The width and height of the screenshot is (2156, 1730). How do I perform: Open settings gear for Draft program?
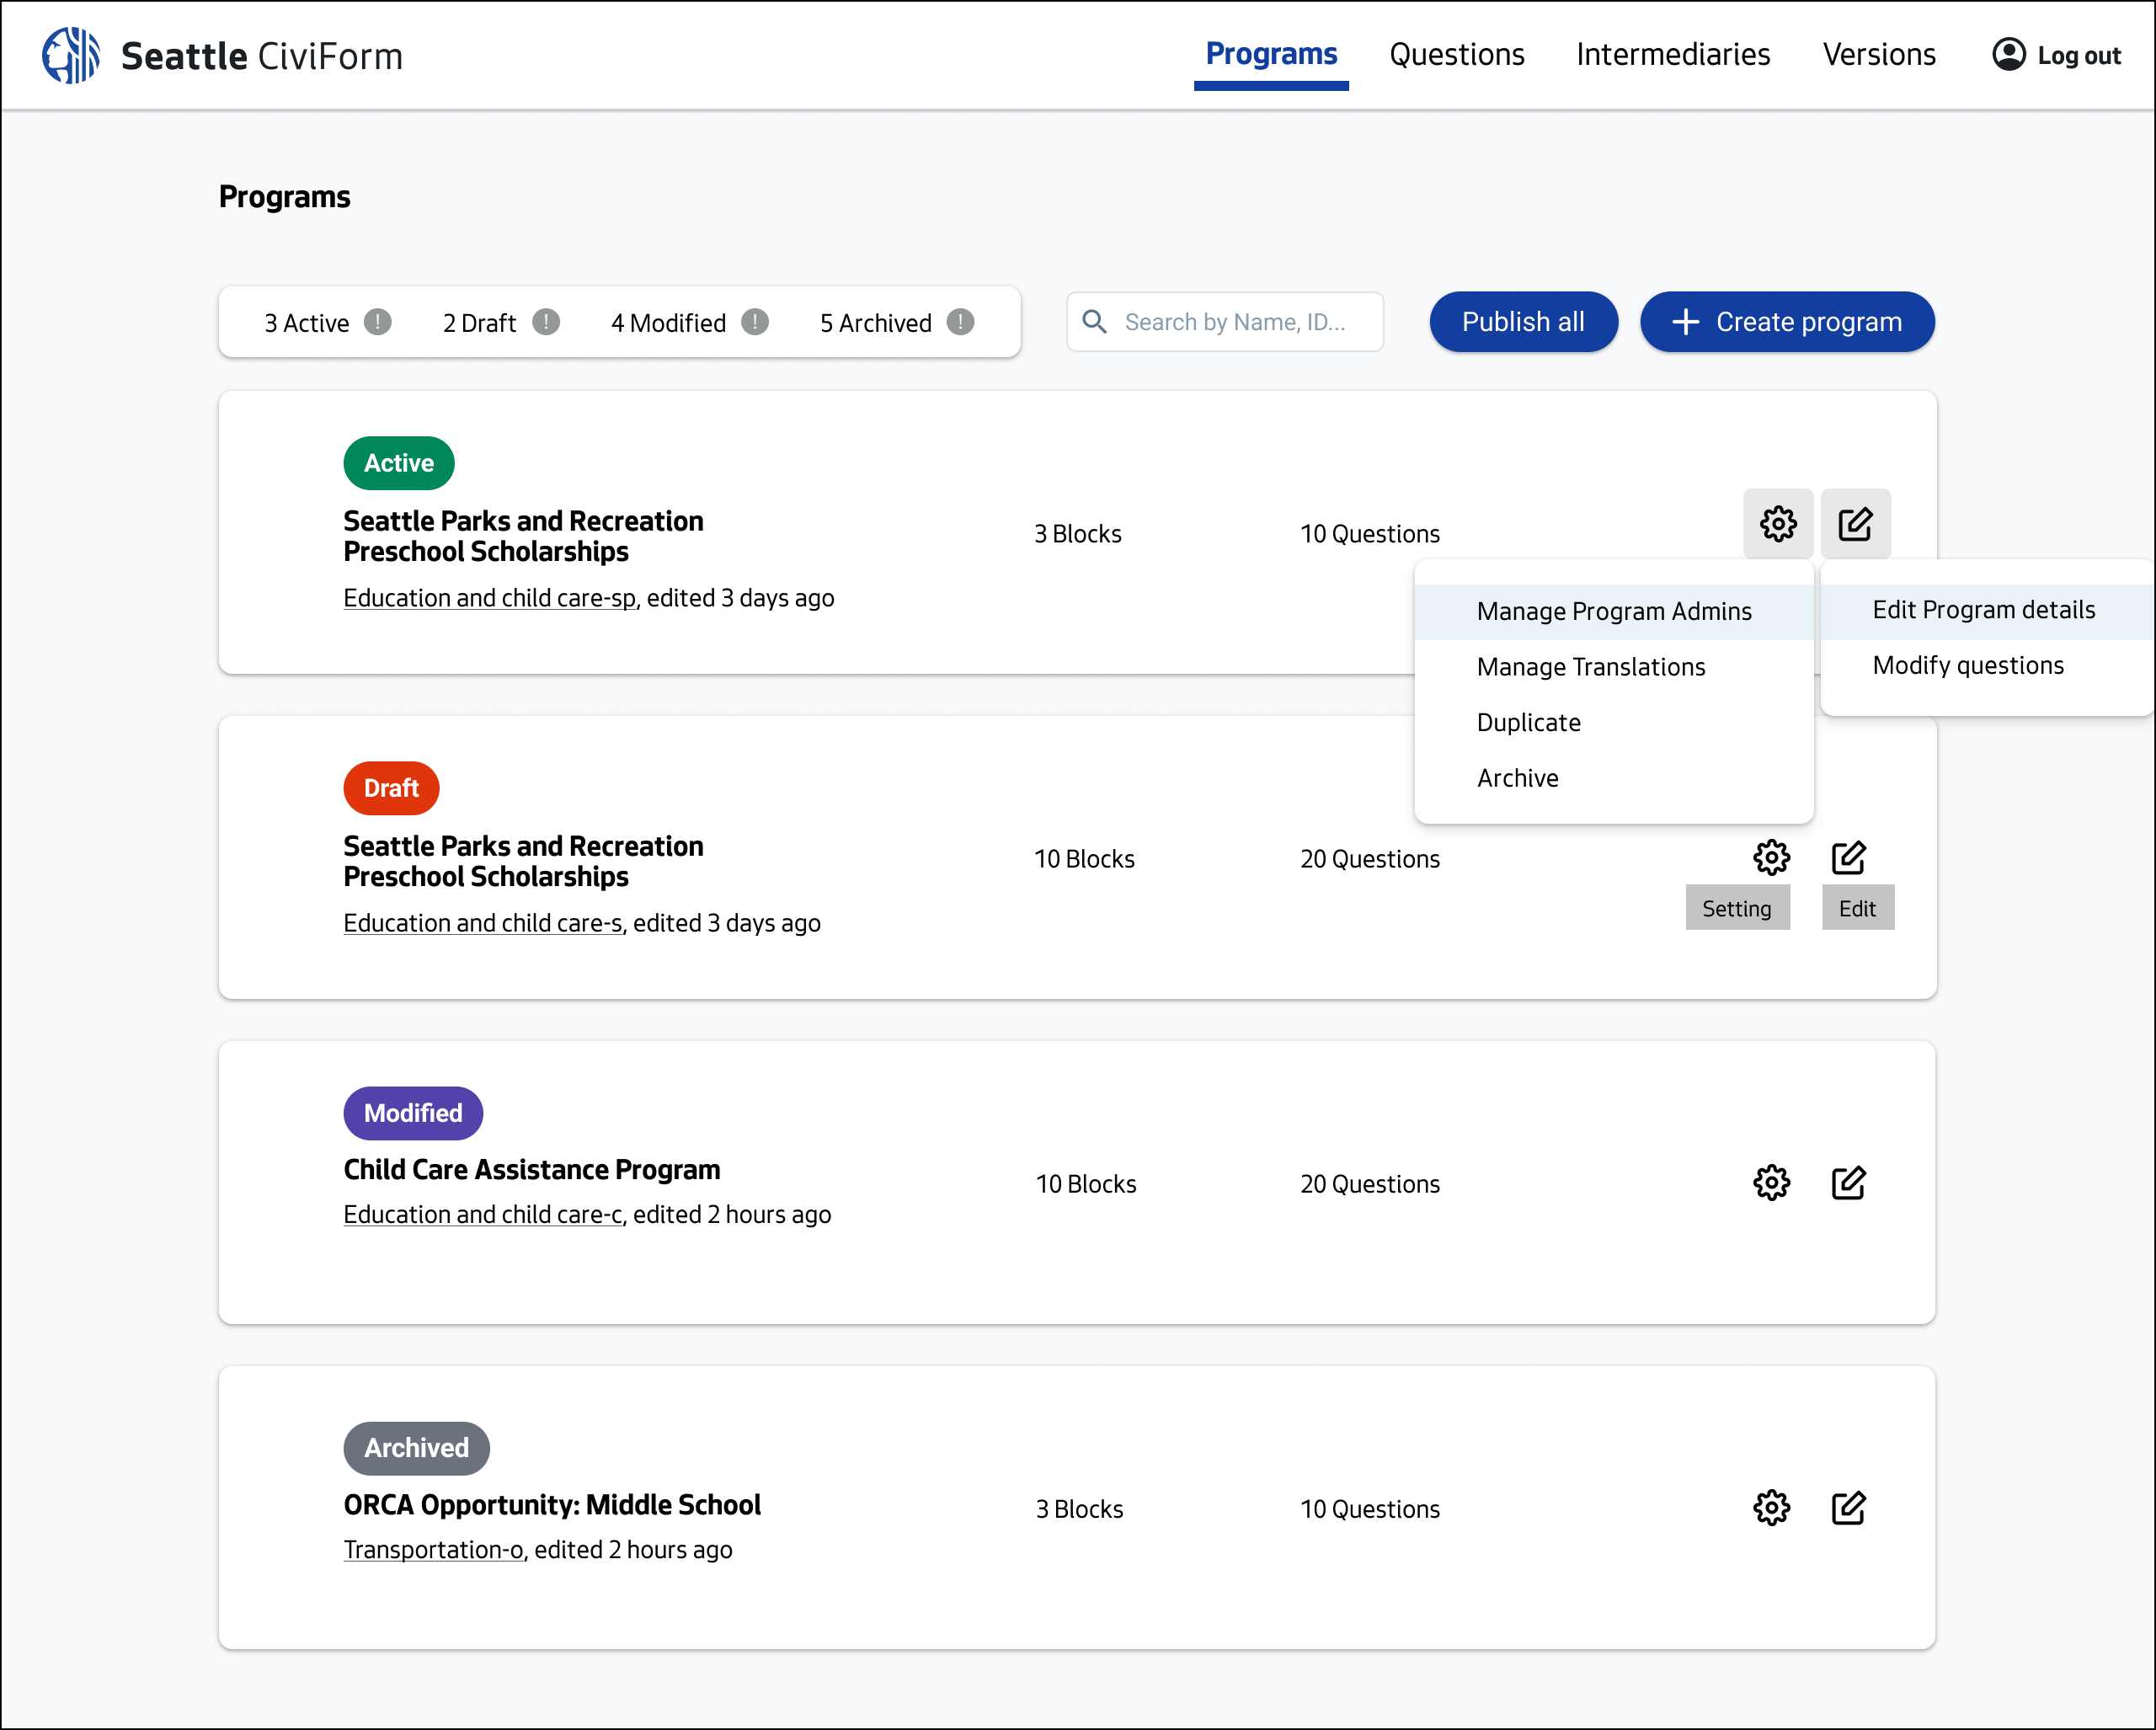(1770, 857)
